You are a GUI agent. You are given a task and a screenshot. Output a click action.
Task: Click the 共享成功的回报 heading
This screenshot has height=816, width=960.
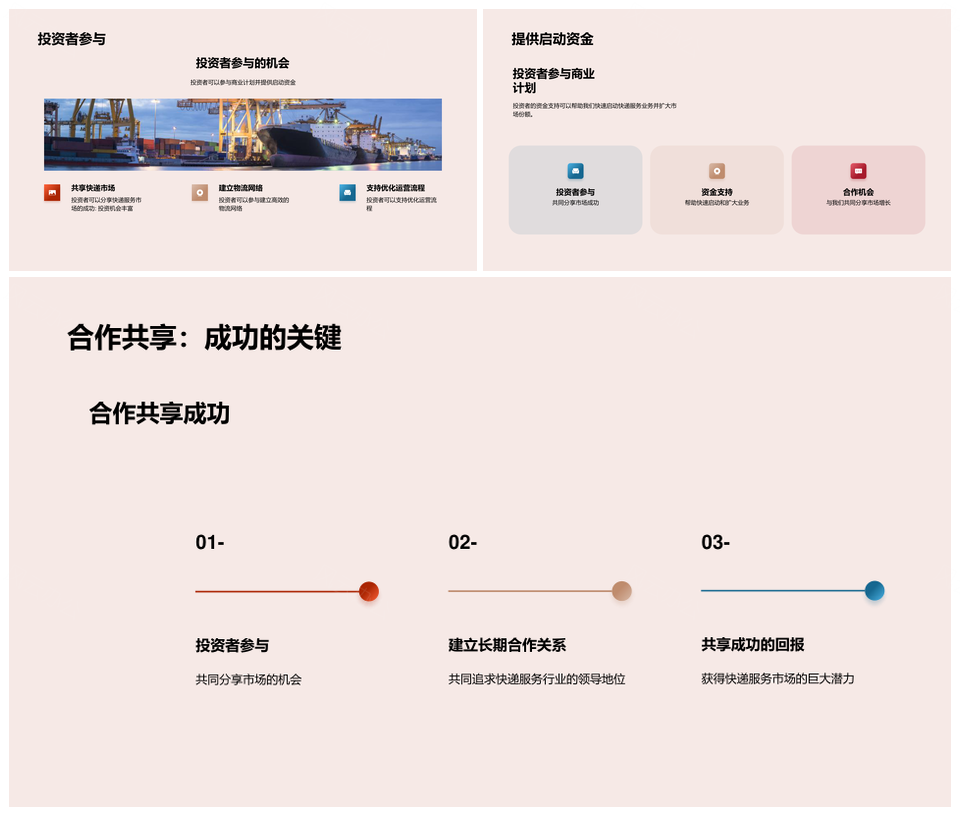pos(753,646)
